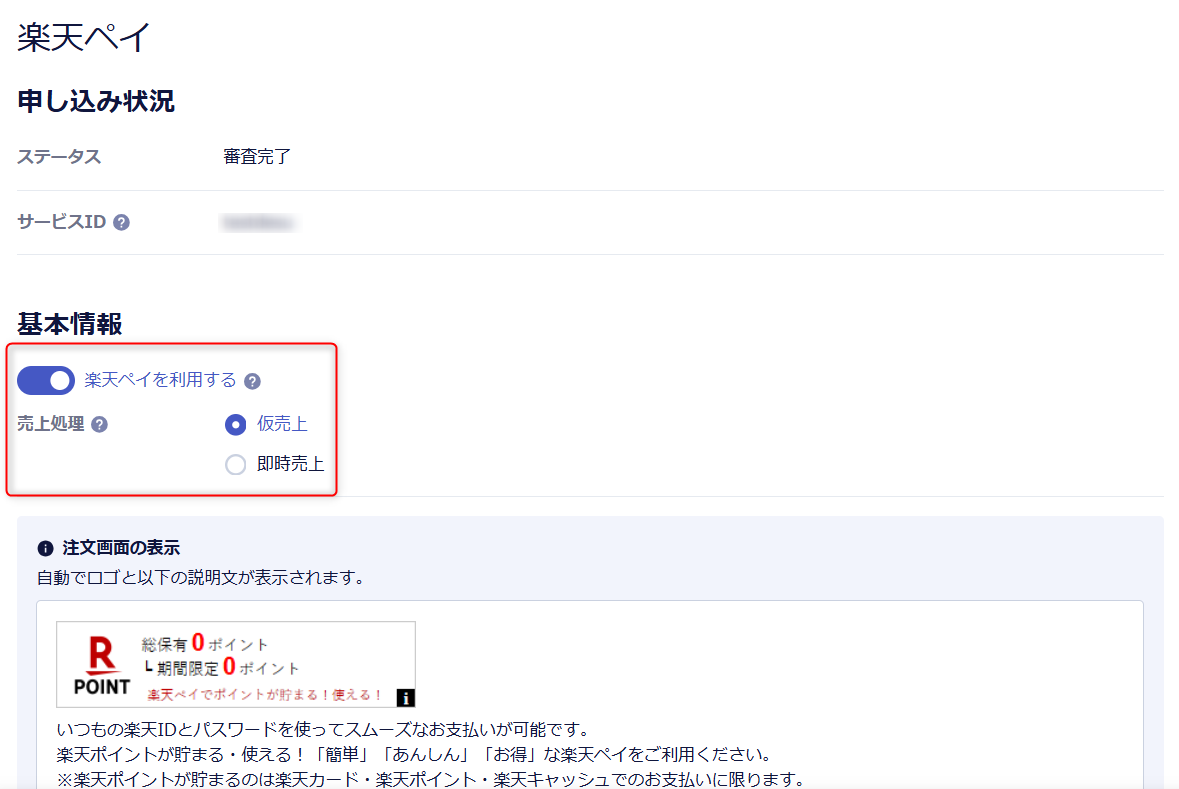Click the help icon beside サービスID
This screenshot has height=789, width=1179.
click(x=121, y=223)
